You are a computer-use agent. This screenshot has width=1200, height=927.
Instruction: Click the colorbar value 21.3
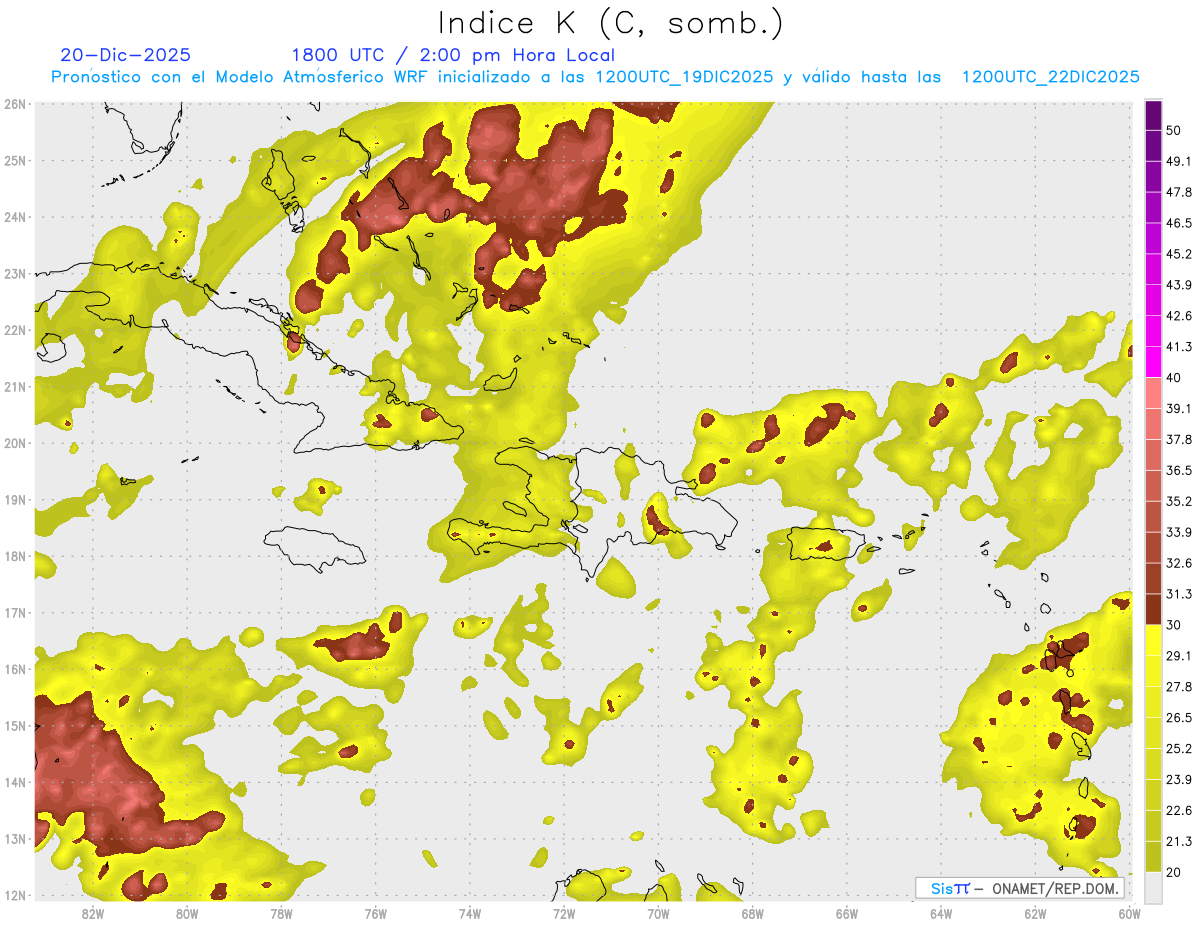[x=1178, y=842]
